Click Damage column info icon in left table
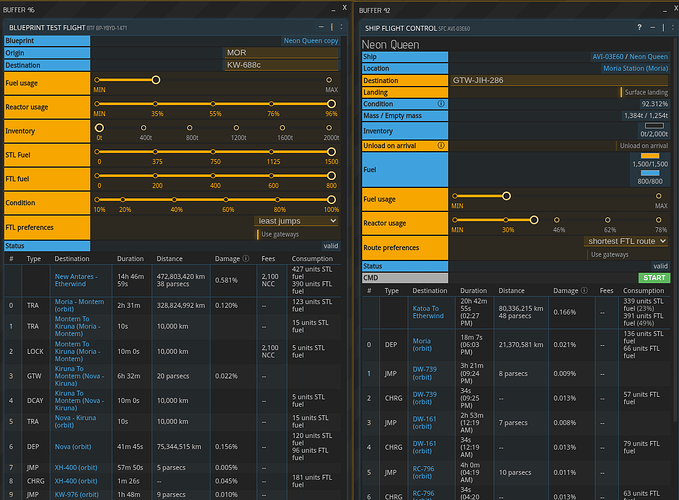Screen dimensions: 679x500 [247, 258]
